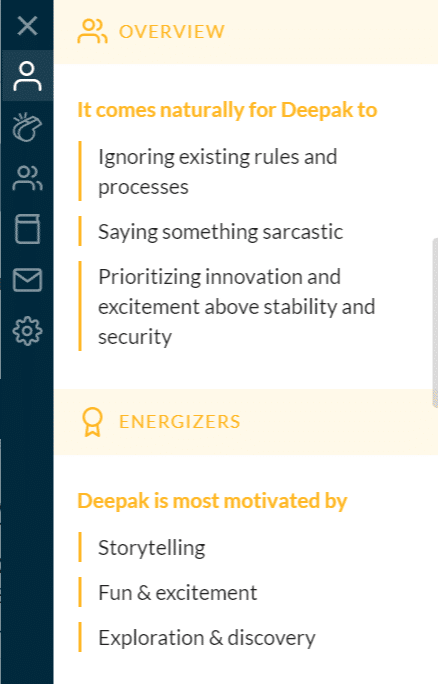Select 'Prioritizing innovation and excitement' item
The image size is (438, 684).
(236, 307)
